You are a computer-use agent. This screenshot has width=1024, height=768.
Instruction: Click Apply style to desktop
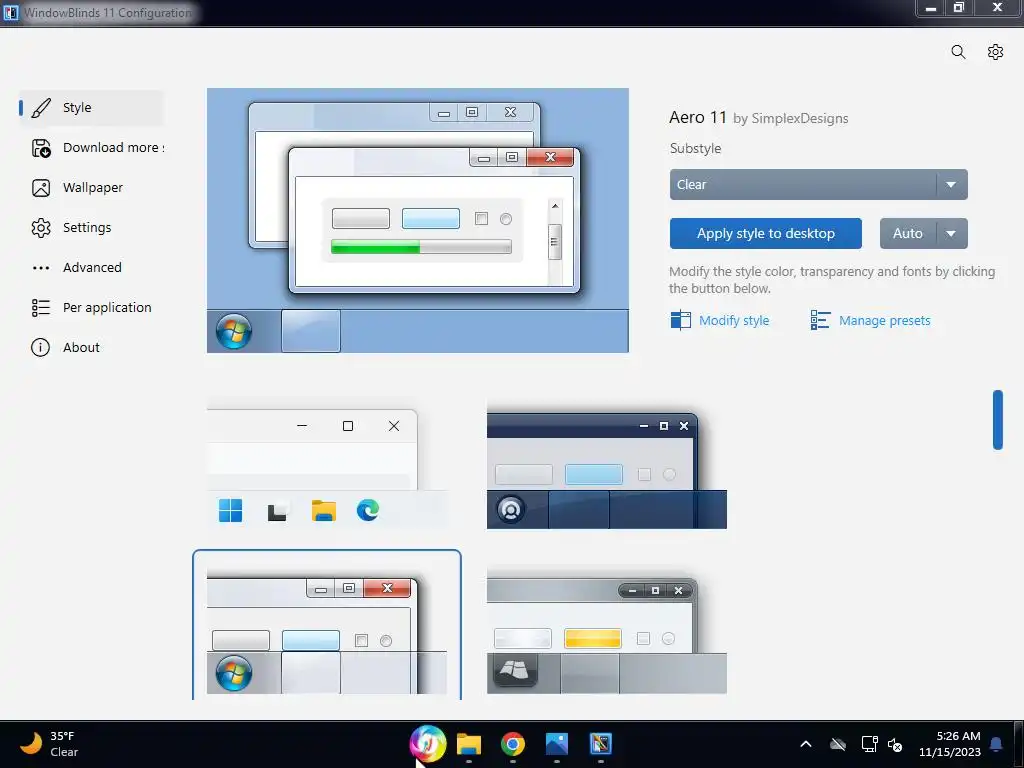tap(765, 234)
